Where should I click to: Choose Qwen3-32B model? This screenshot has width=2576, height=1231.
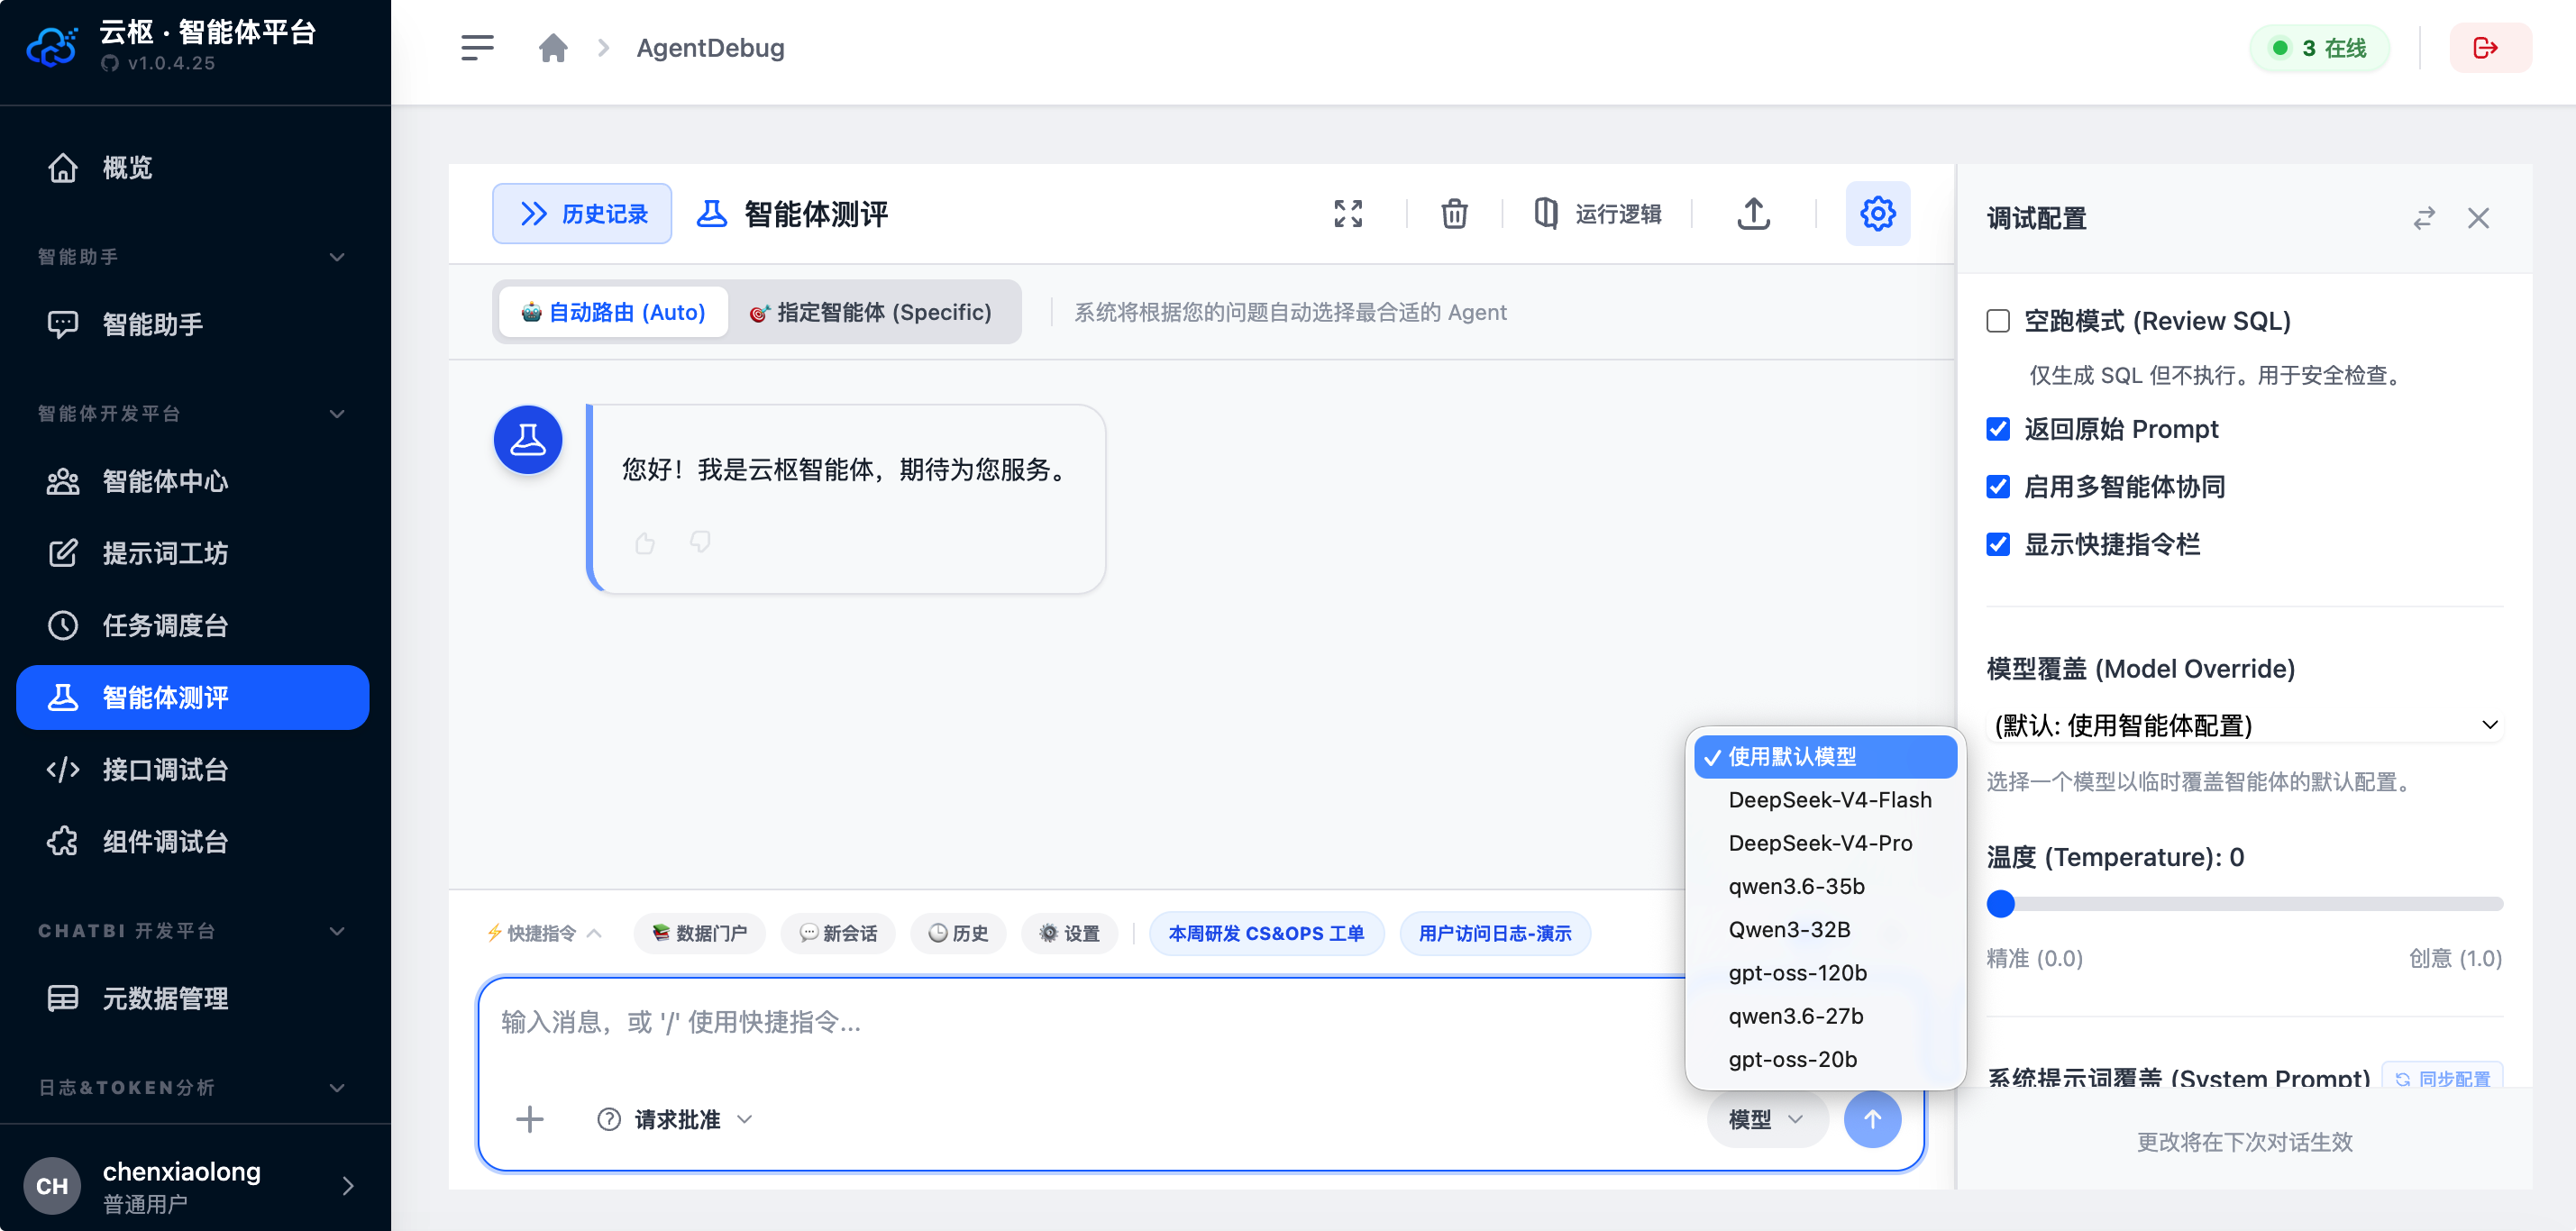pos(1825,929)
